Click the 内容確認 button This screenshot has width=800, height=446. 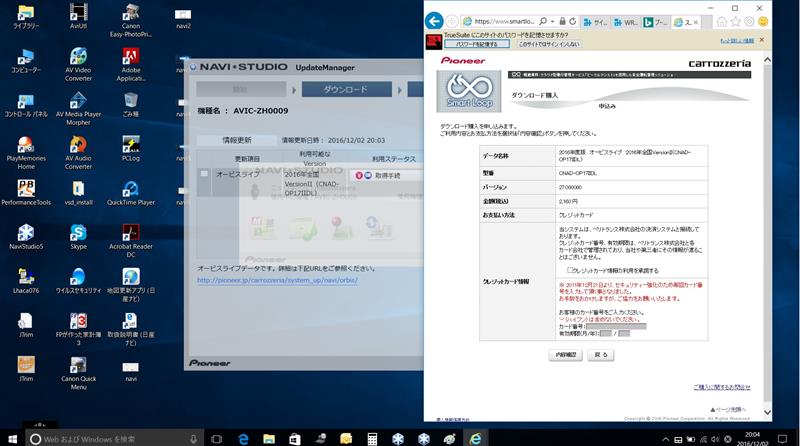565,355
